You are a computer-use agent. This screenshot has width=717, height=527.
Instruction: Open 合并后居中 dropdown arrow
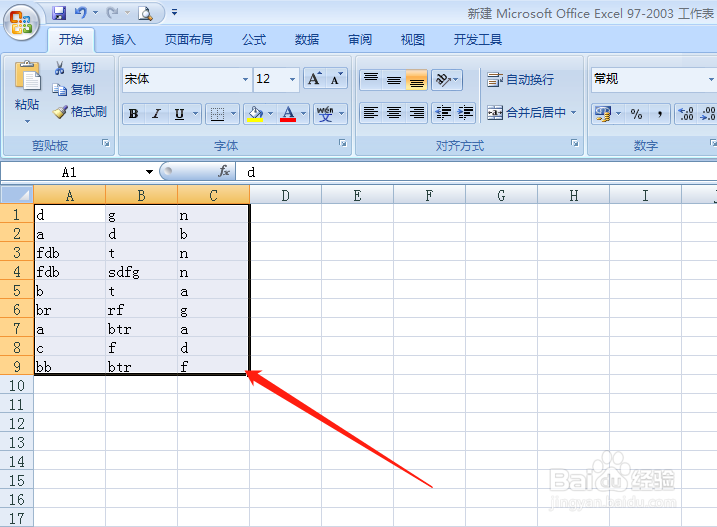[x=573, y=113]
